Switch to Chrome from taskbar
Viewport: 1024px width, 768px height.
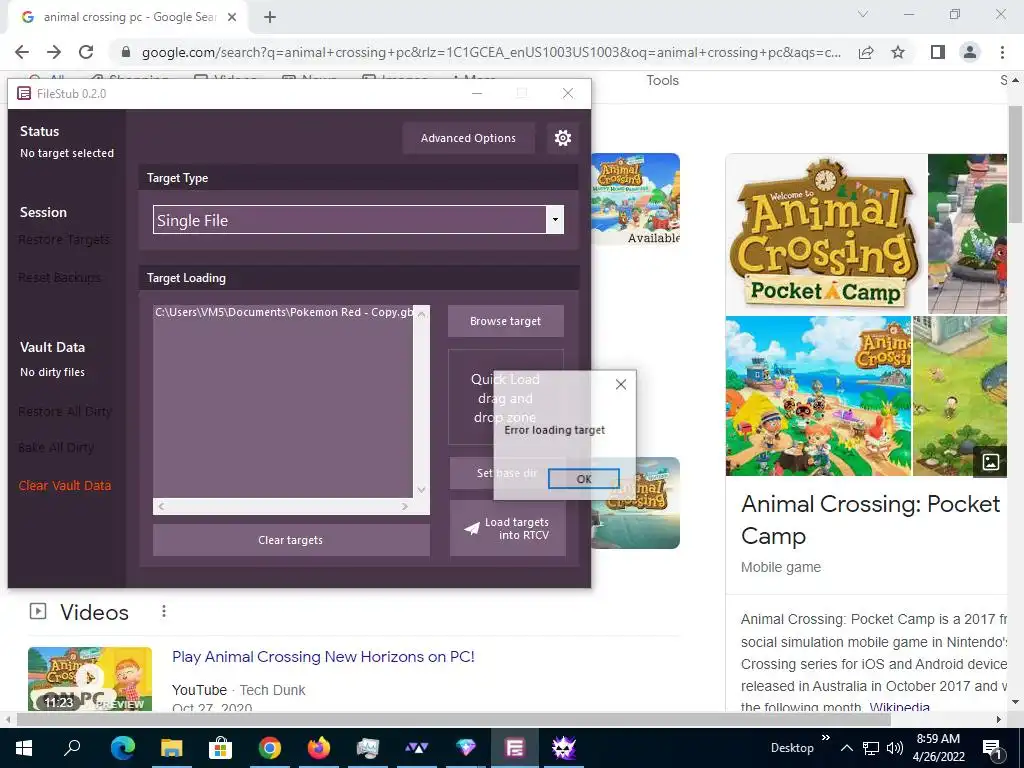[x=270, y=748]
